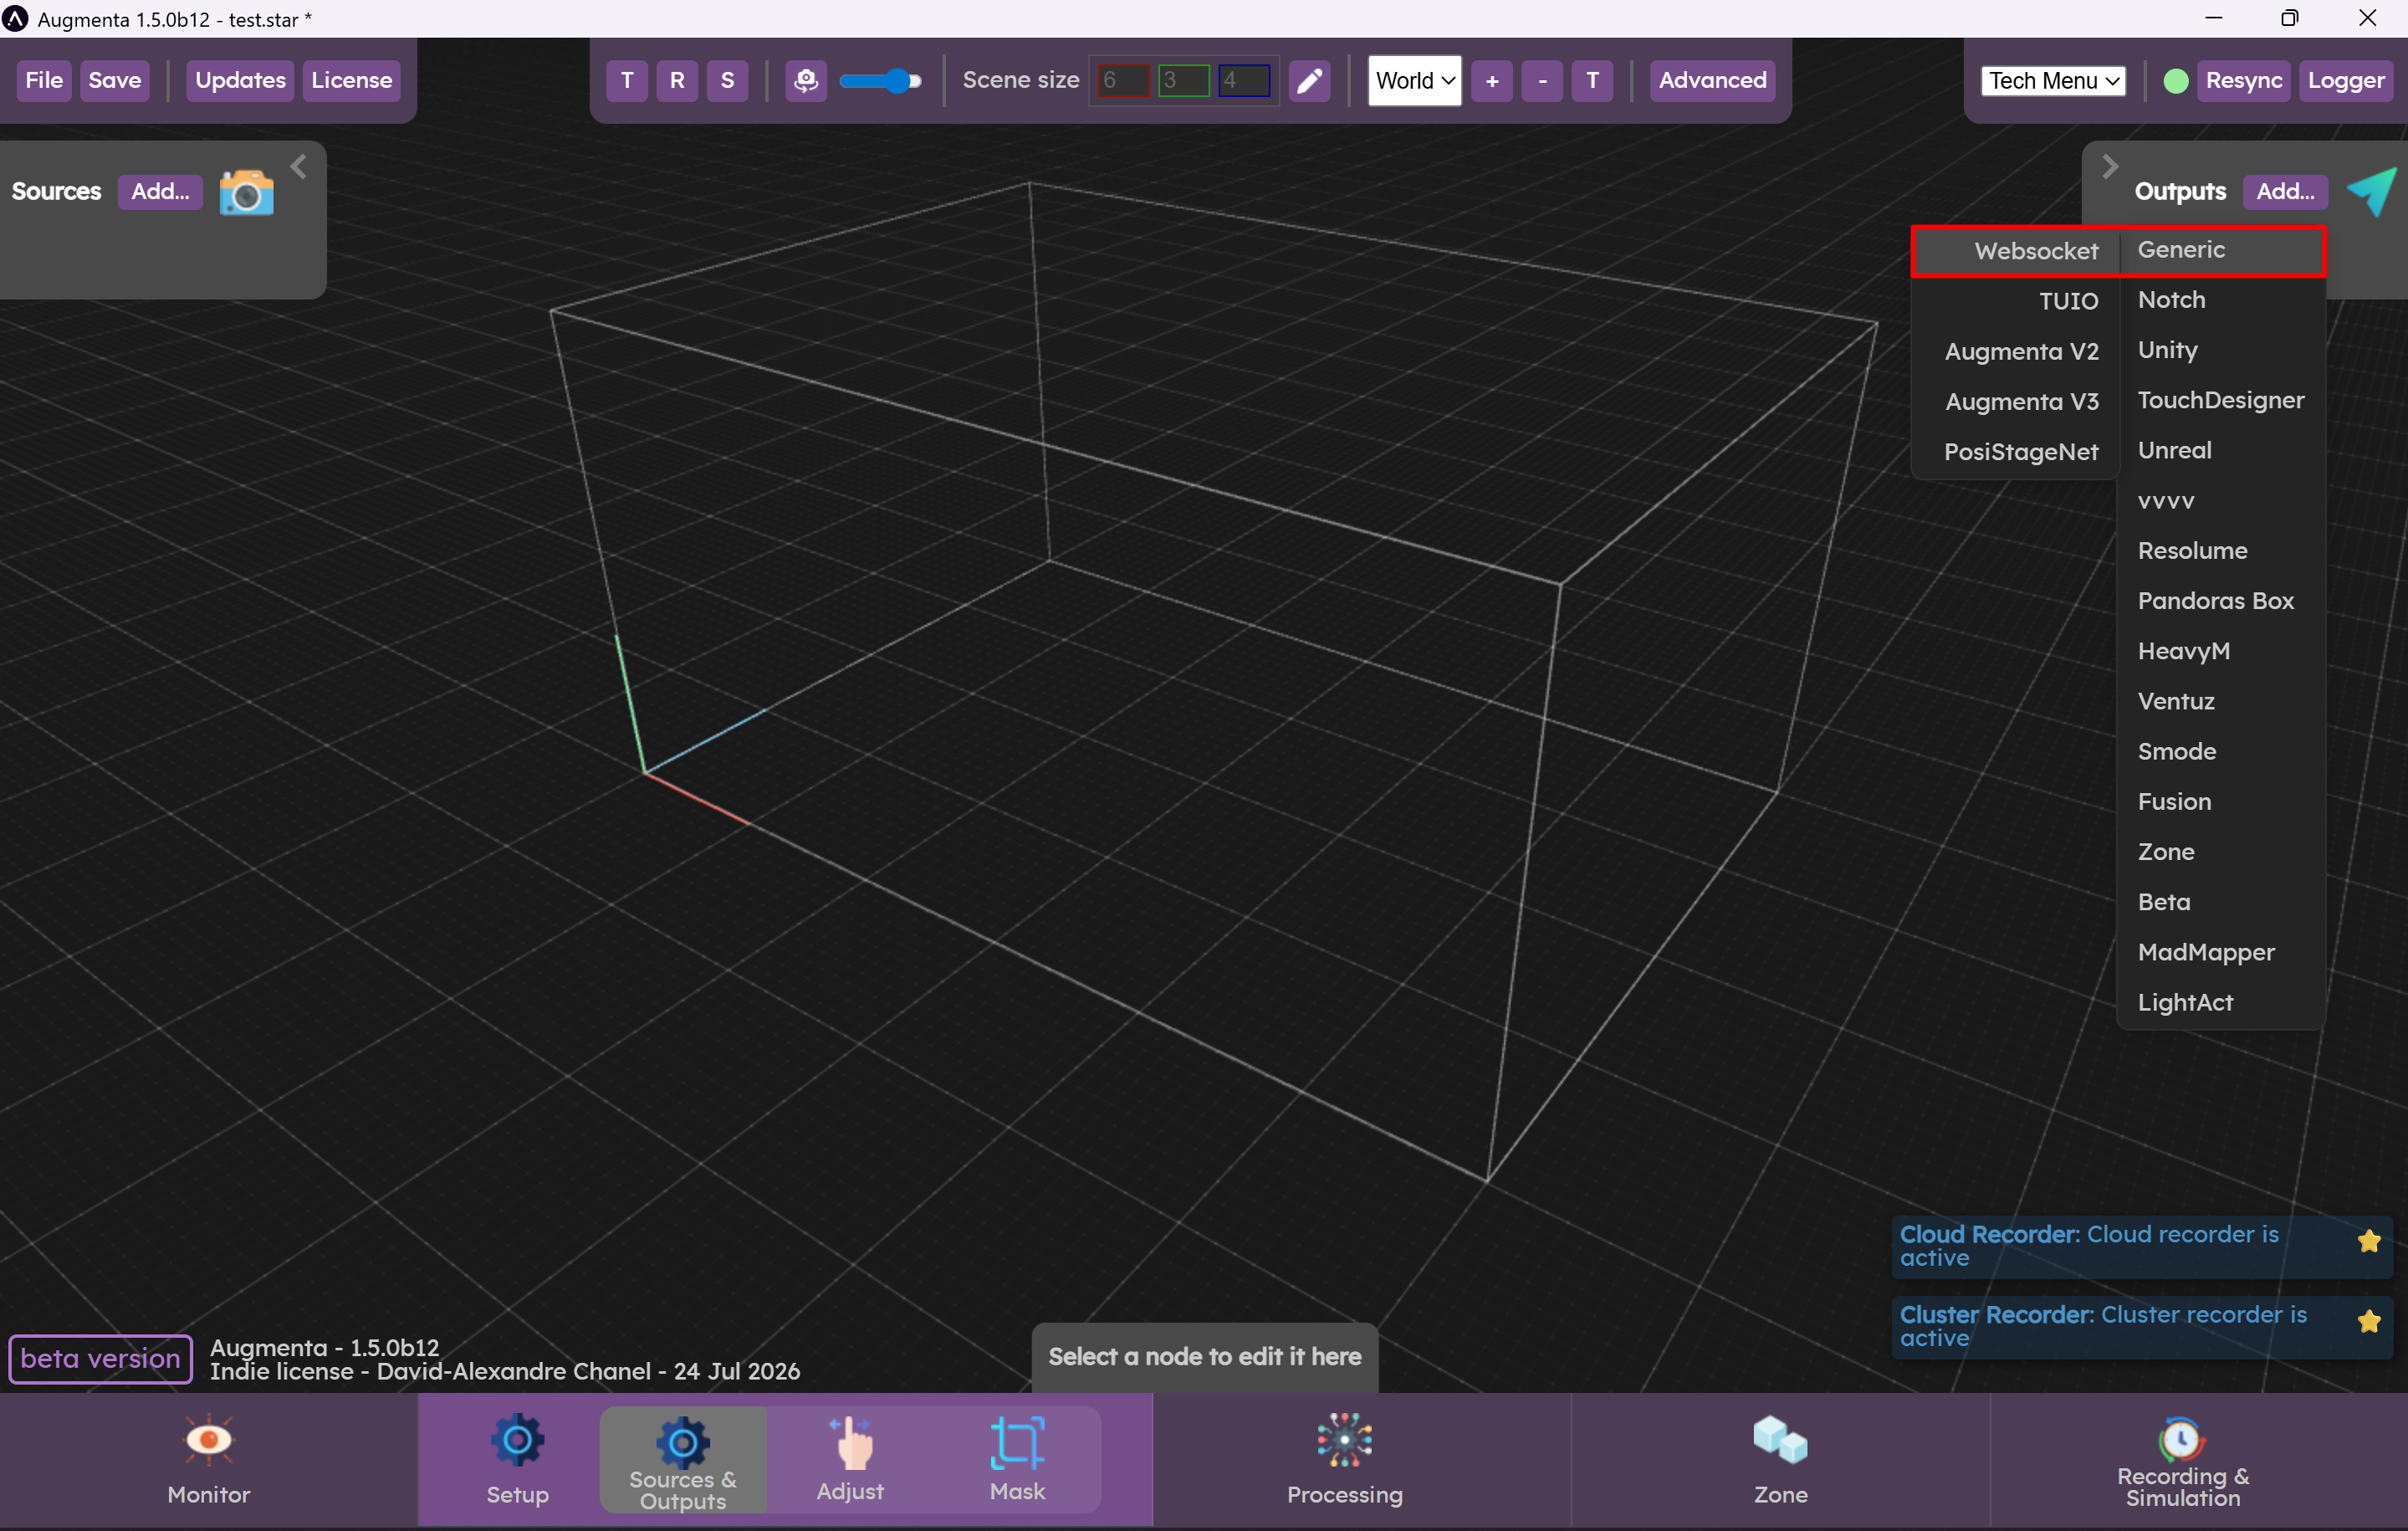Adjust the blue camera slider

coord(898,81)
